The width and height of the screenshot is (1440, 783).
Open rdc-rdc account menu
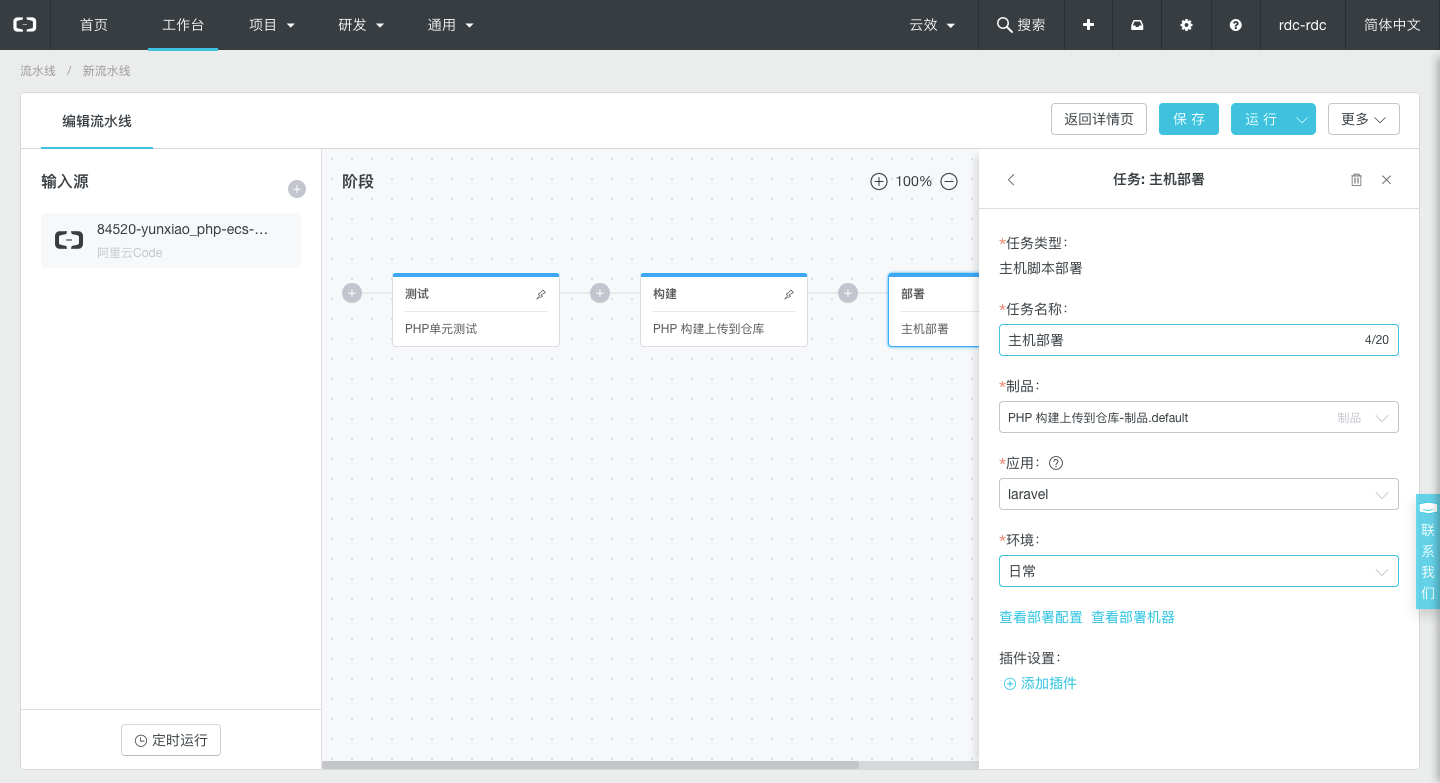pyautogui.click(x=1302, y=25)
